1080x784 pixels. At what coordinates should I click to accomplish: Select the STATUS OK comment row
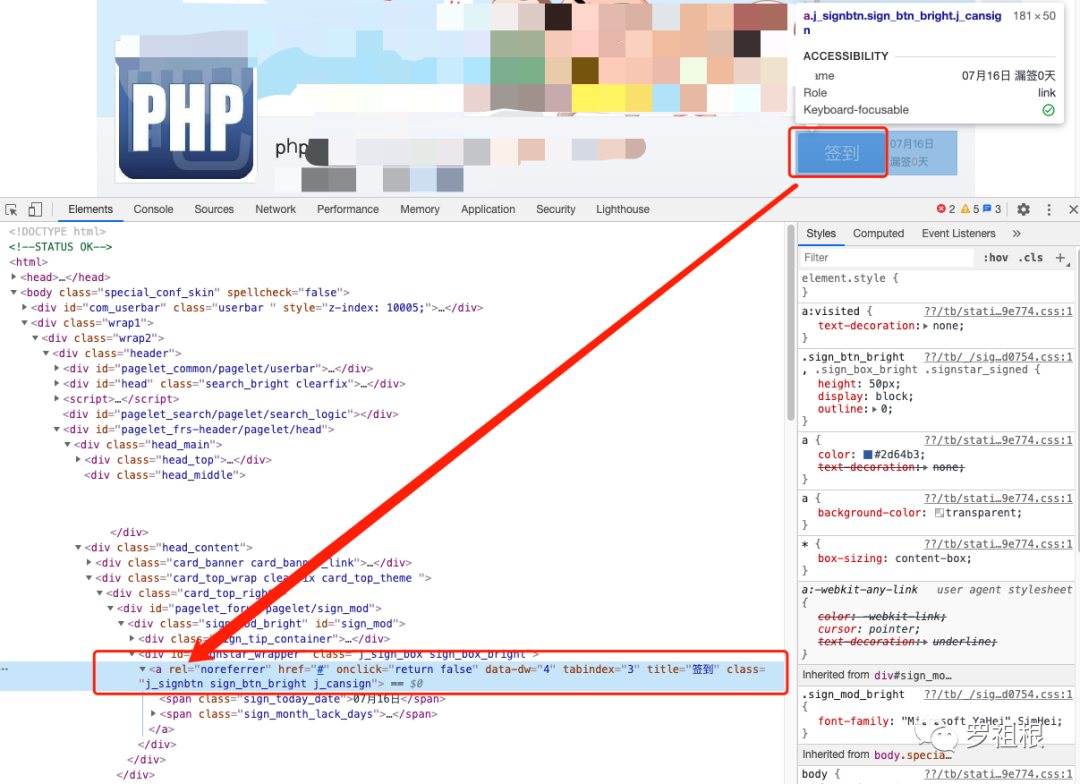(60, 247)
